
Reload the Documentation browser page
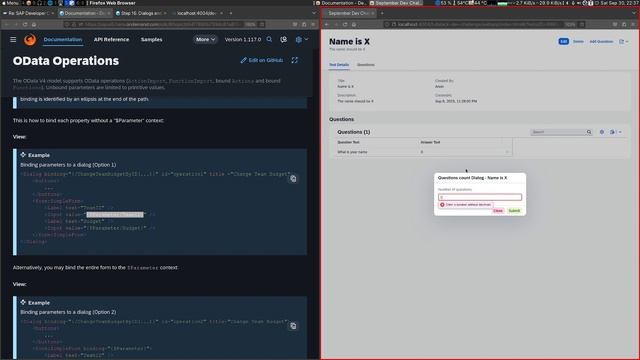[x=25, y=24]
